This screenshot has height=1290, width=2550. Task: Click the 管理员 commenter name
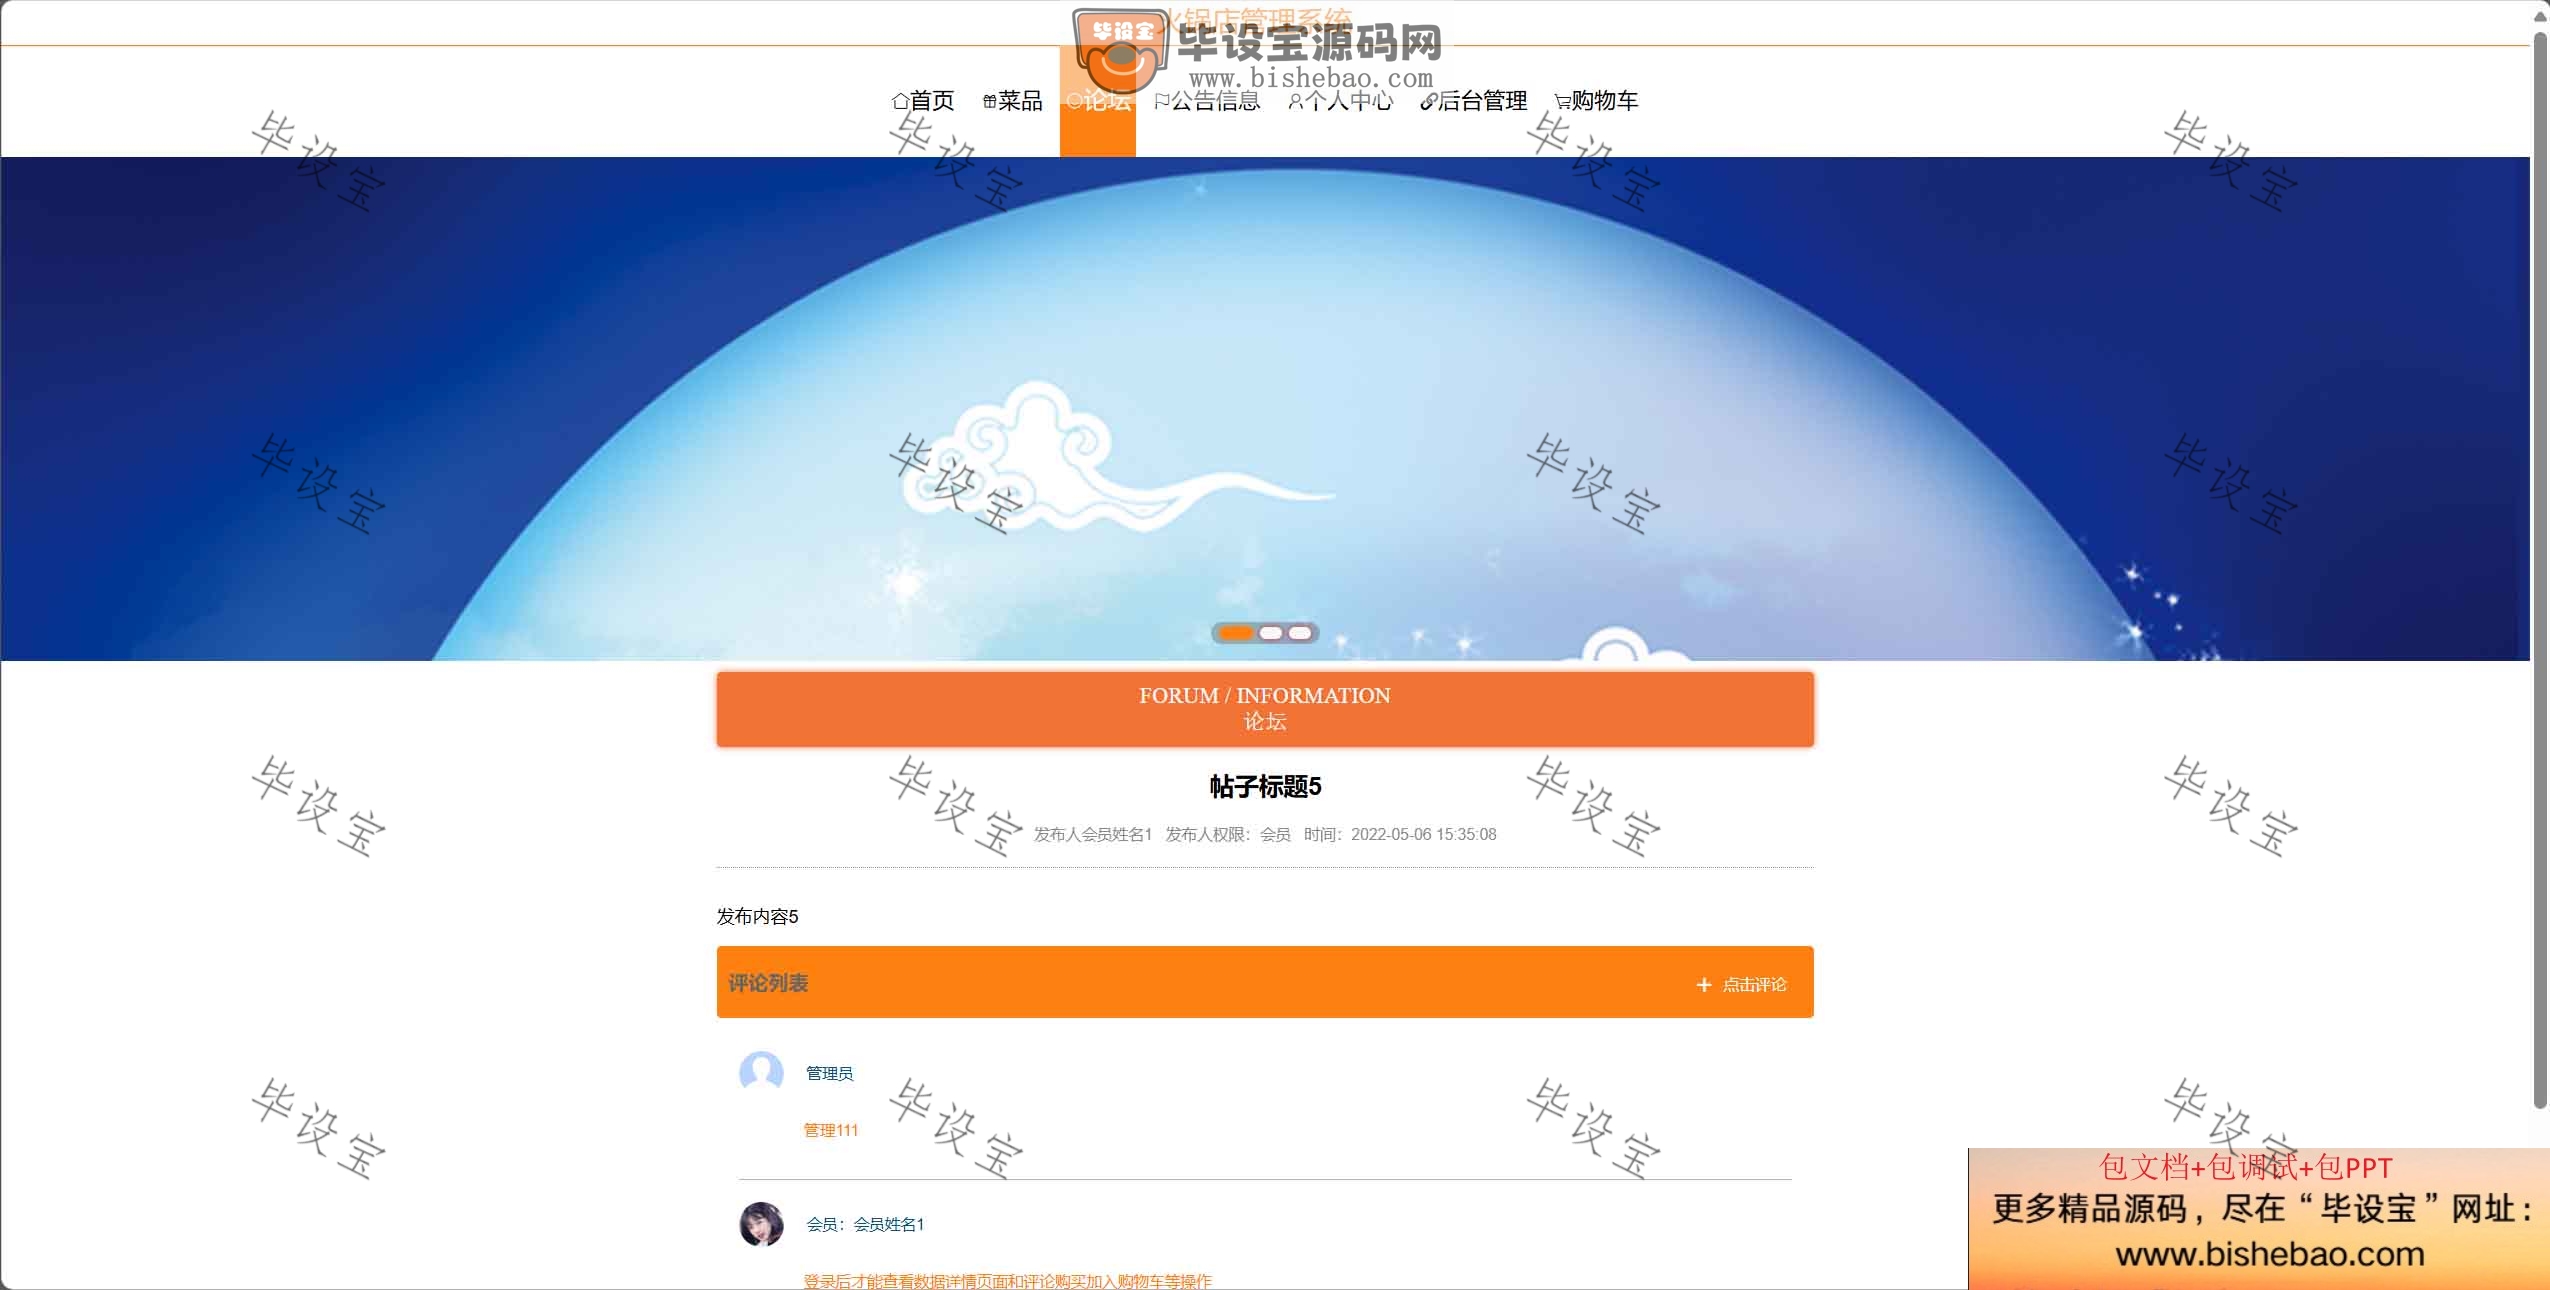pyautogui.click(x=830, y=1073)
